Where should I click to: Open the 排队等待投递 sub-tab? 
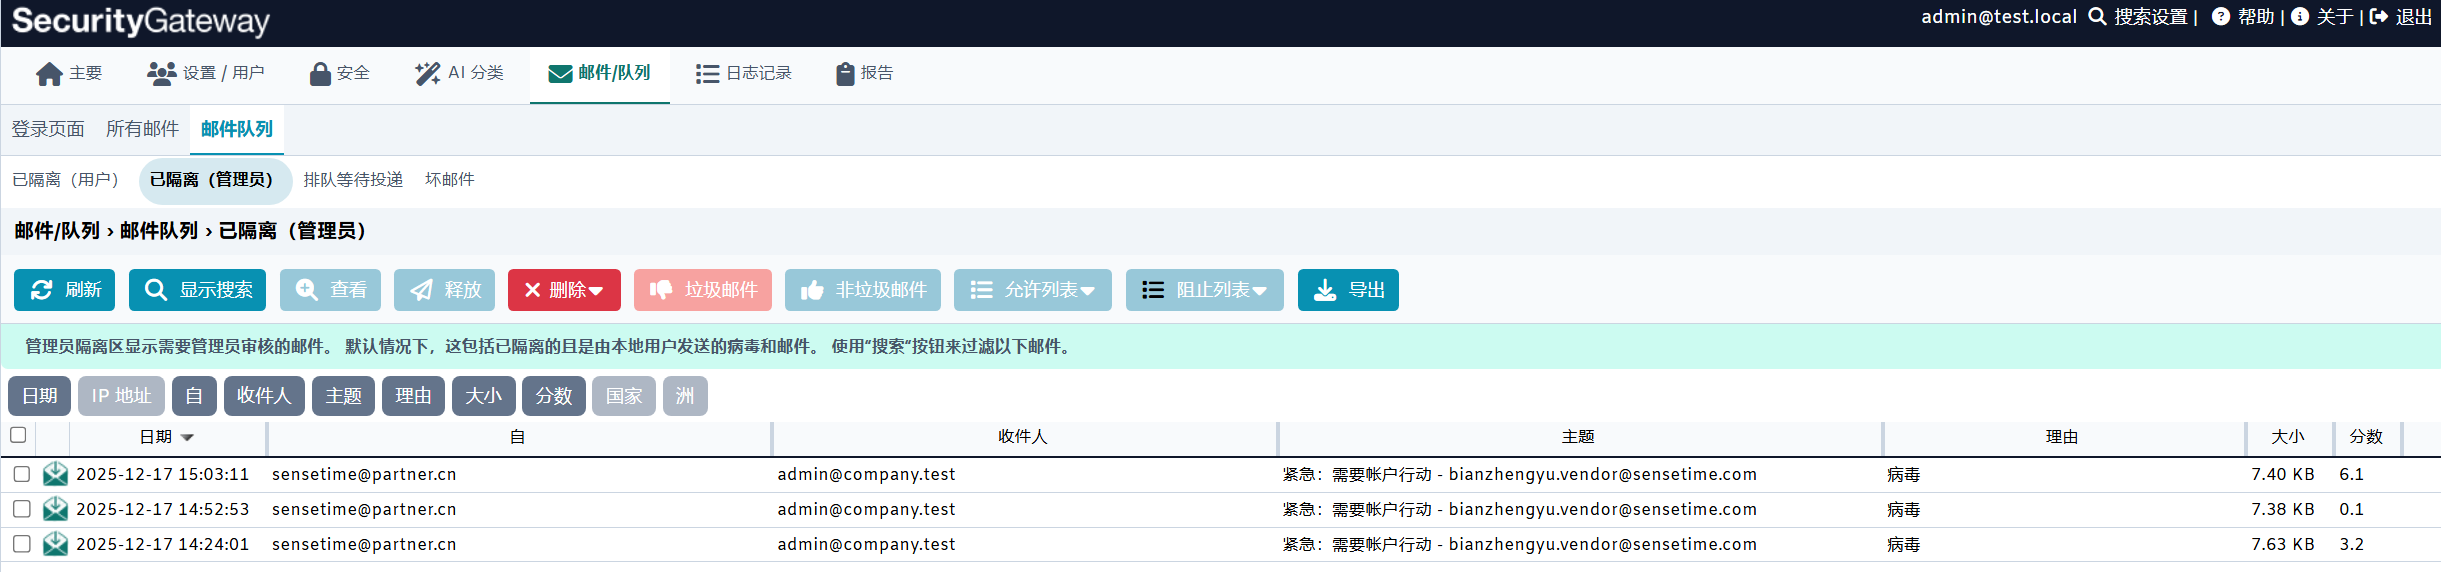point(354,180)
